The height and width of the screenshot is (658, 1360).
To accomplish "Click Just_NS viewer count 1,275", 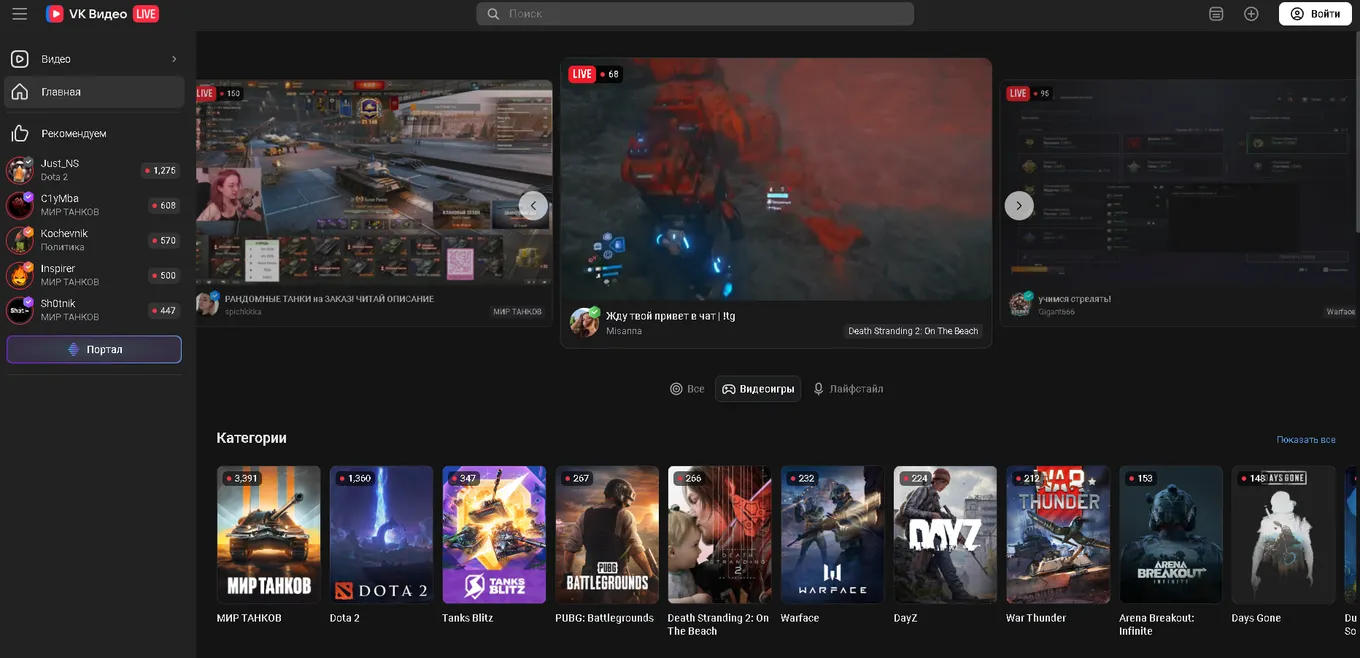I will click(161, 171).
